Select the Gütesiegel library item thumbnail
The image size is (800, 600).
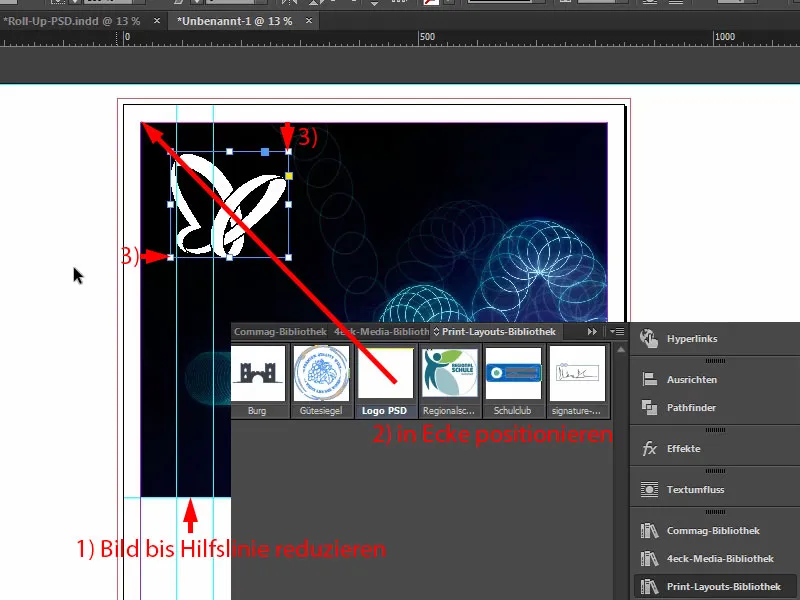321,373
